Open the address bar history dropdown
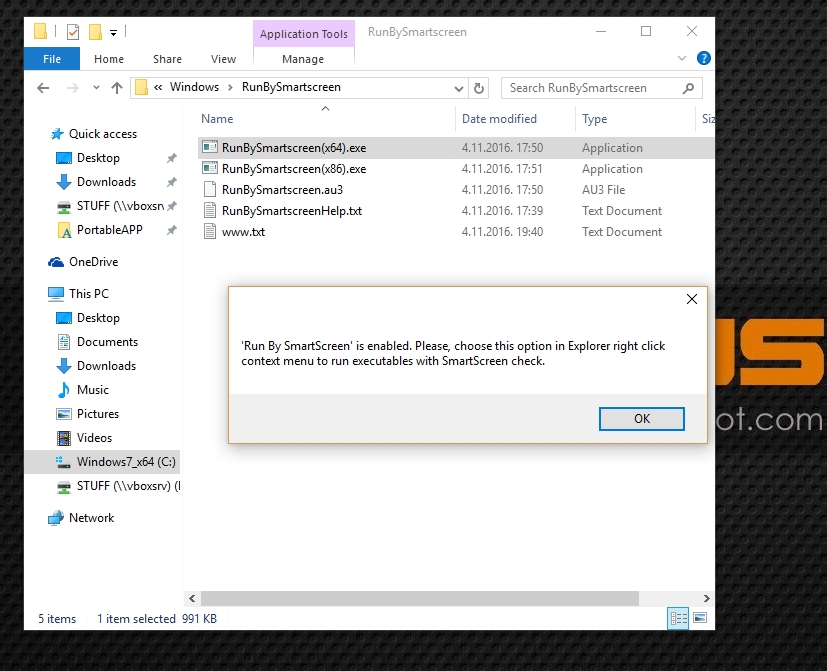 (458, 89)
